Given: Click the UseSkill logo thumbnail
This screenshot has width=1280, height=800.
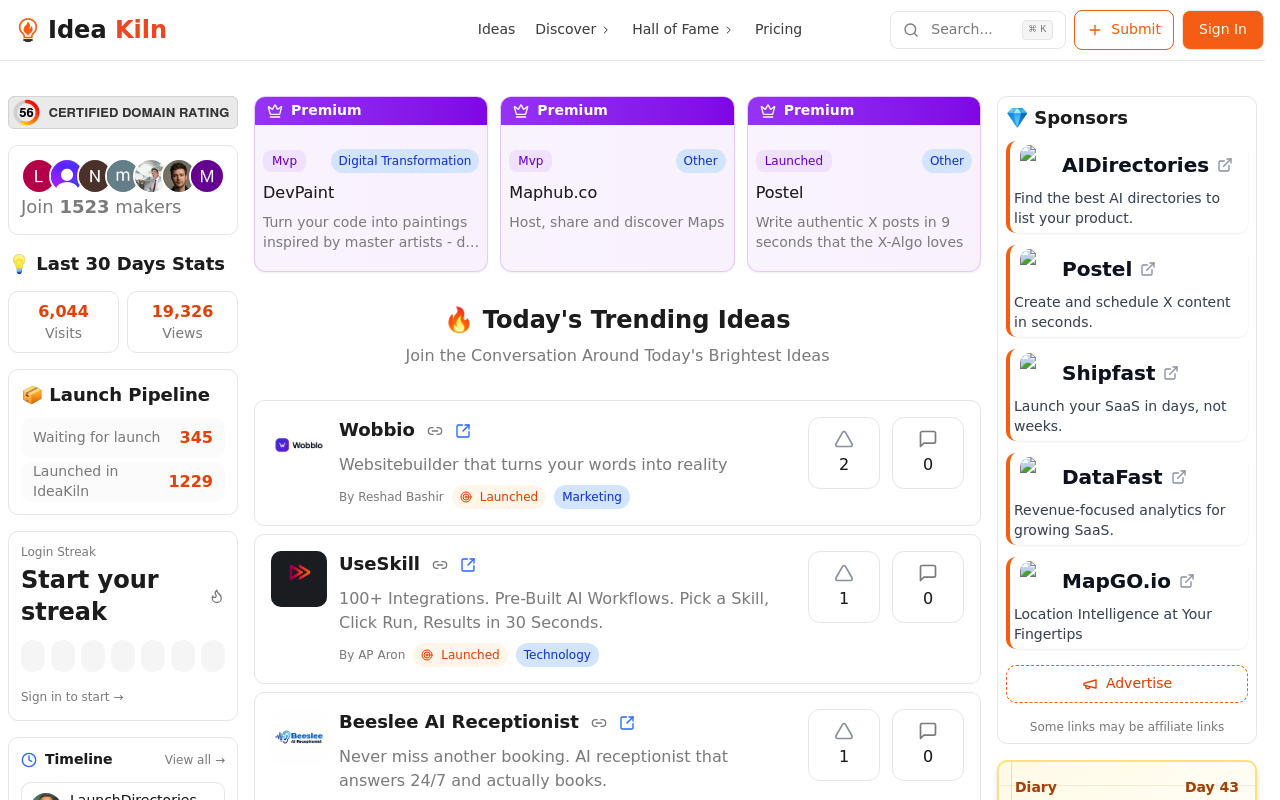Looking at the screenshot, I should click(299, 579).
